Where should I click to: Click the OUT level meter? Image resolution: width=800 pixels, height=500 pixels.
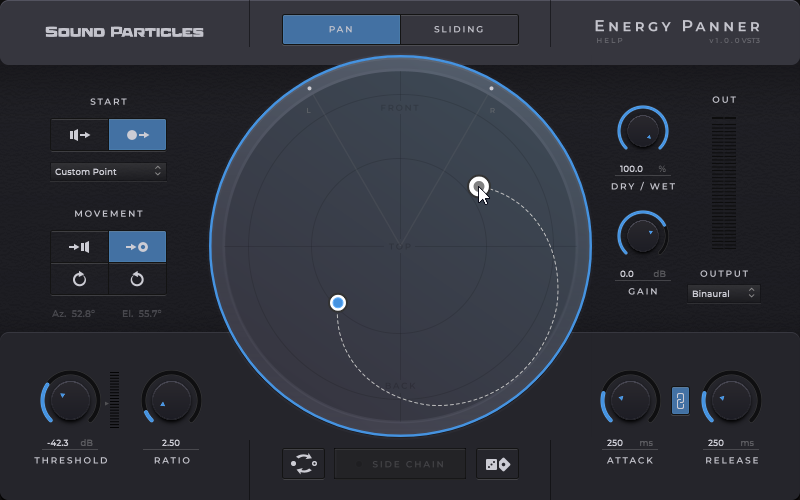tap(724, 183)
